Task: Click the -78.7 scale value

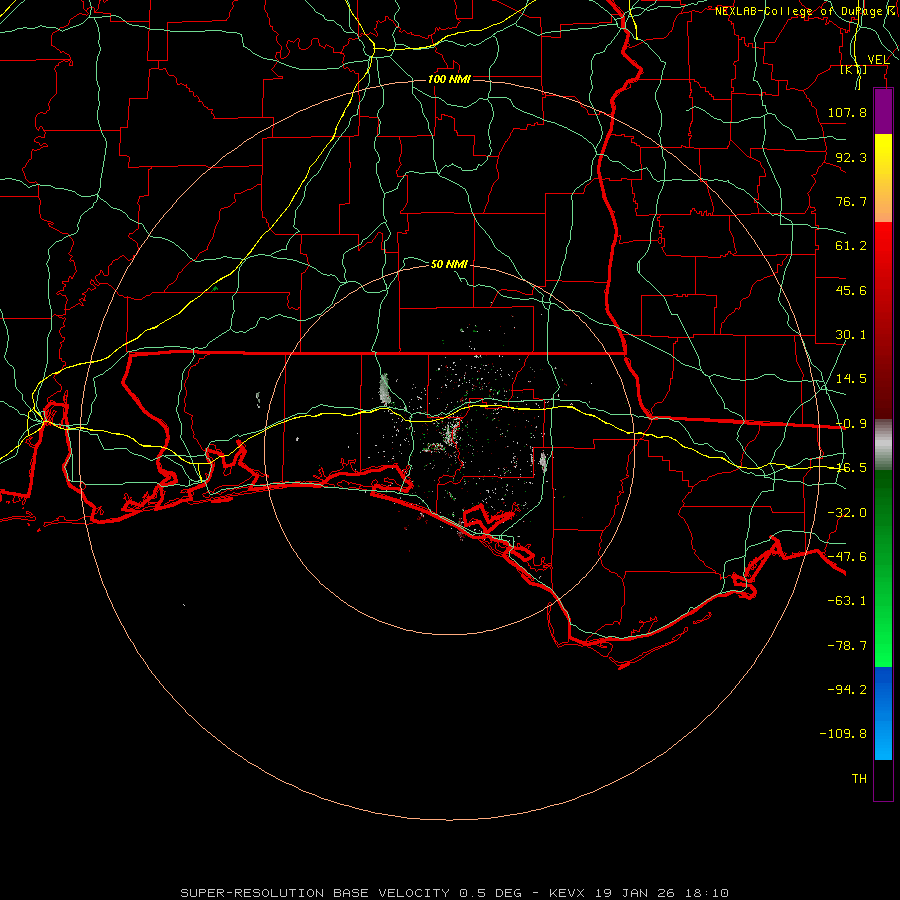Action: click(847, 646)
